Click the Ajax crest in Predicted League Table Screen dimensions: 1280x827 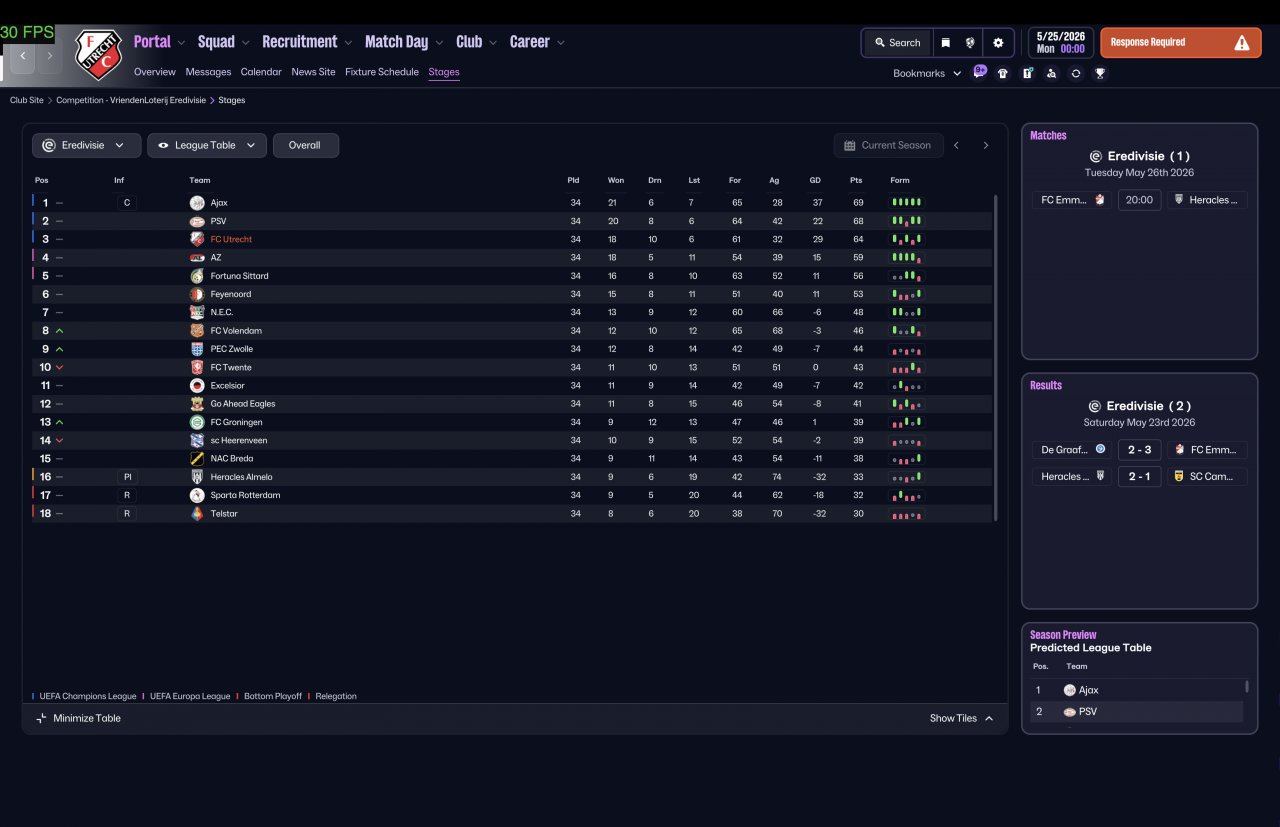pos(1070,690)
